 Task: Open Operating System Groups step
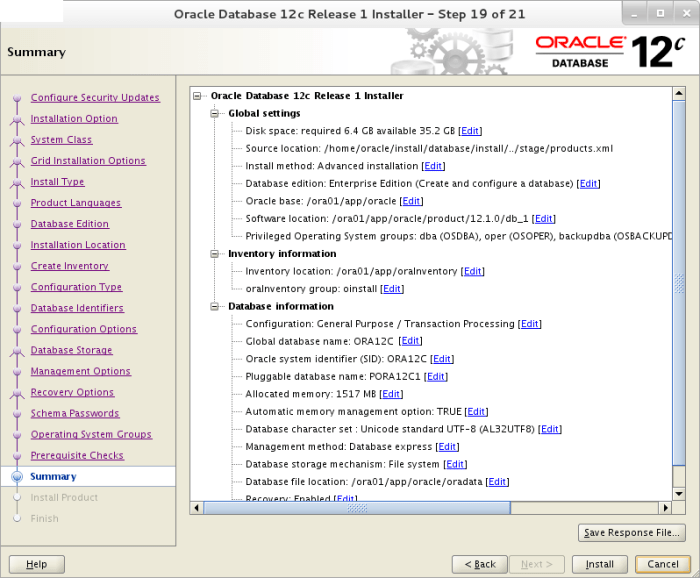point(91,434)
